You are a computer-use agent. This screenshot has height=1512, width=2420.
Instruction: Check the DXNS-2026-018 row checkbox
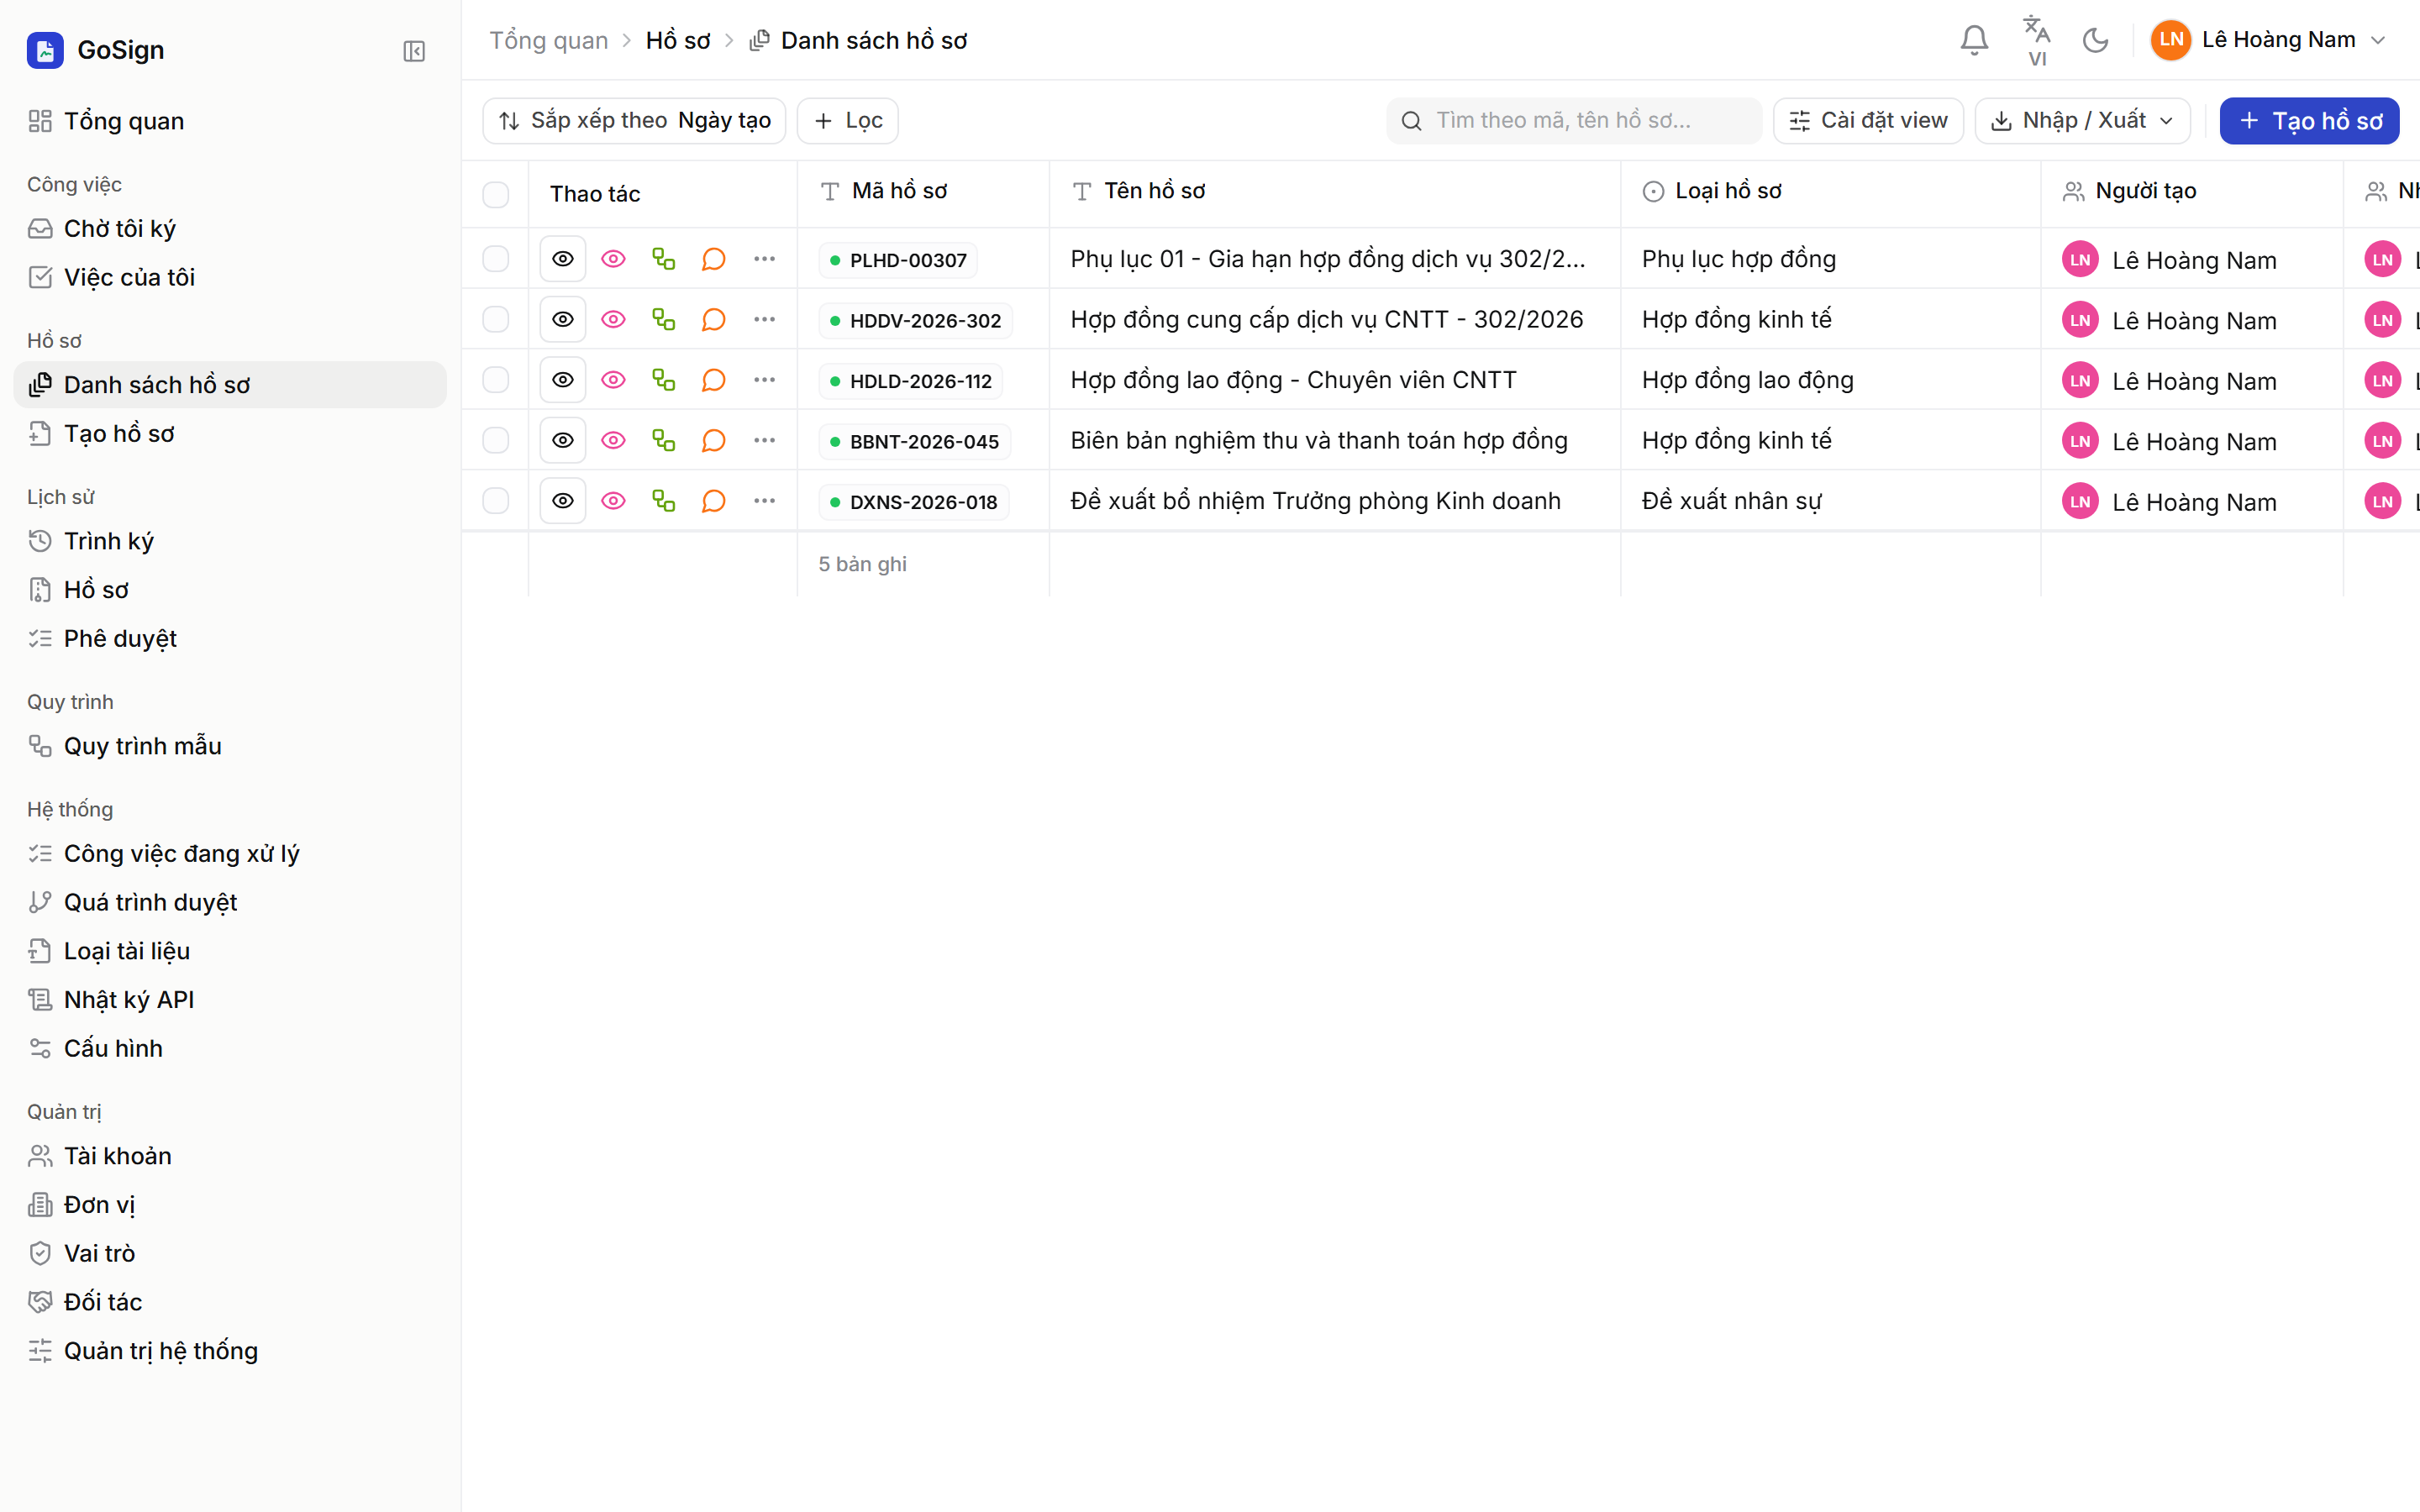click(496, 501)
